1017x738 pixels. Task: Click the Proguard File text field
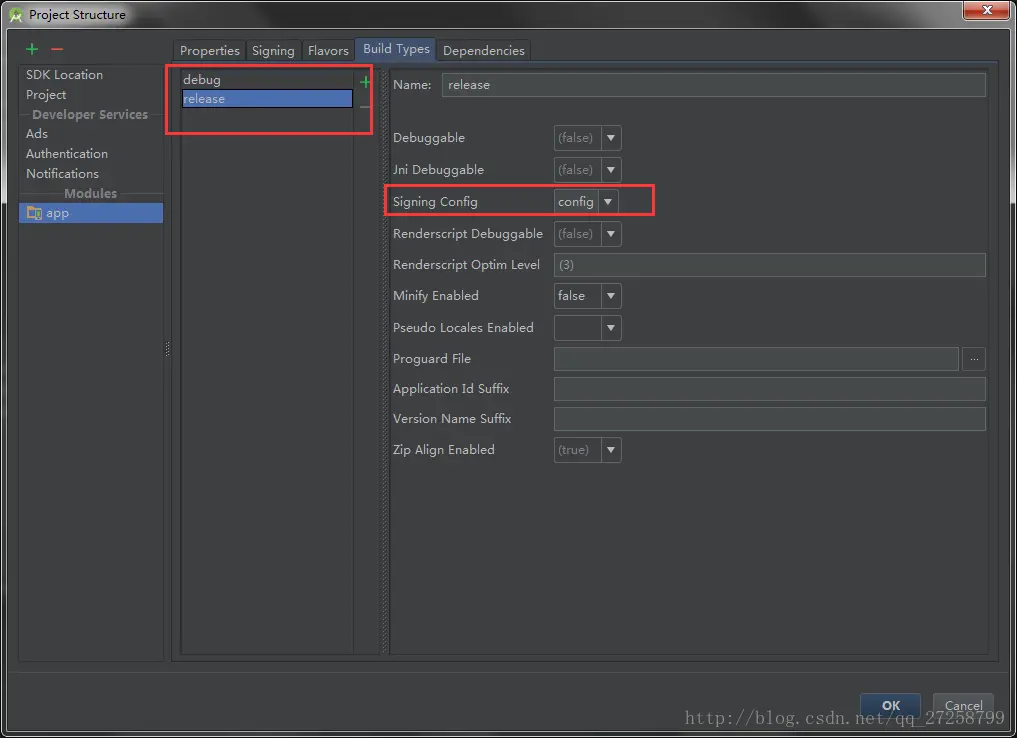[756, 359]
